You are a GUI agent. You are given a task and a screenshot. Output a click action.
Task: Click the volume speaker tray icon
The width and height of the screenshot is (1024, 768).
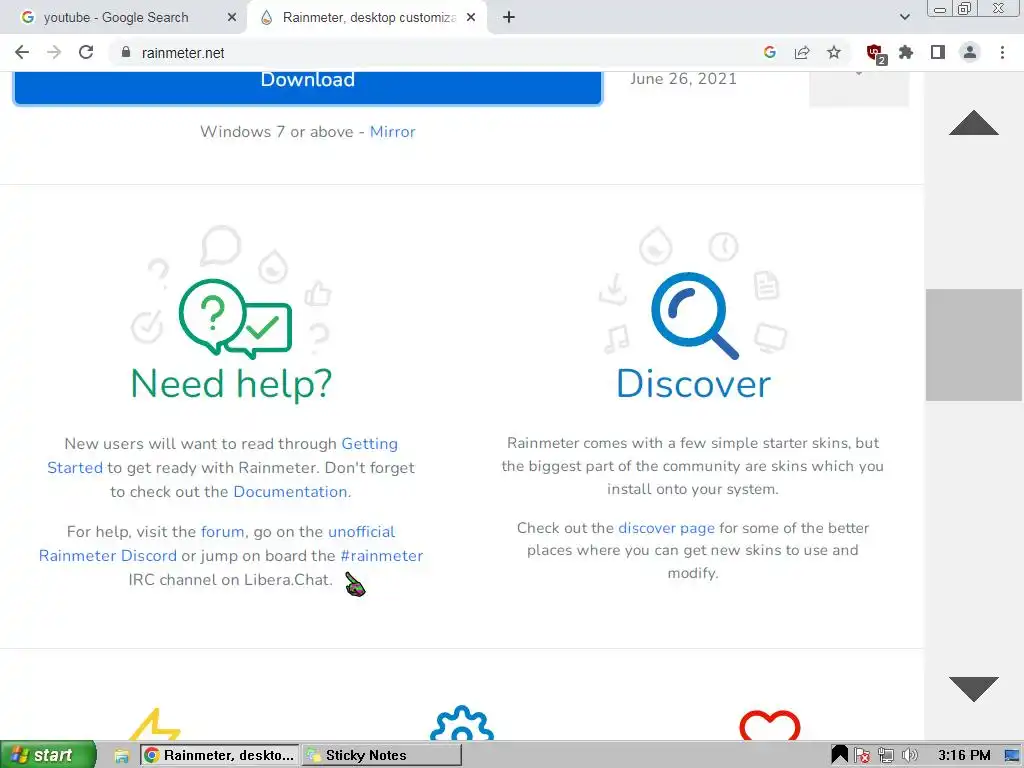tap(909, 756)
